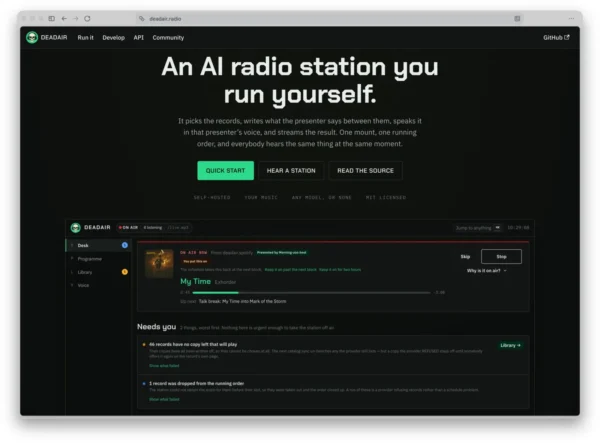Open the reader view icon in address bar
Viewport: 600px width, 443px height.
click(x=517, y=18)
